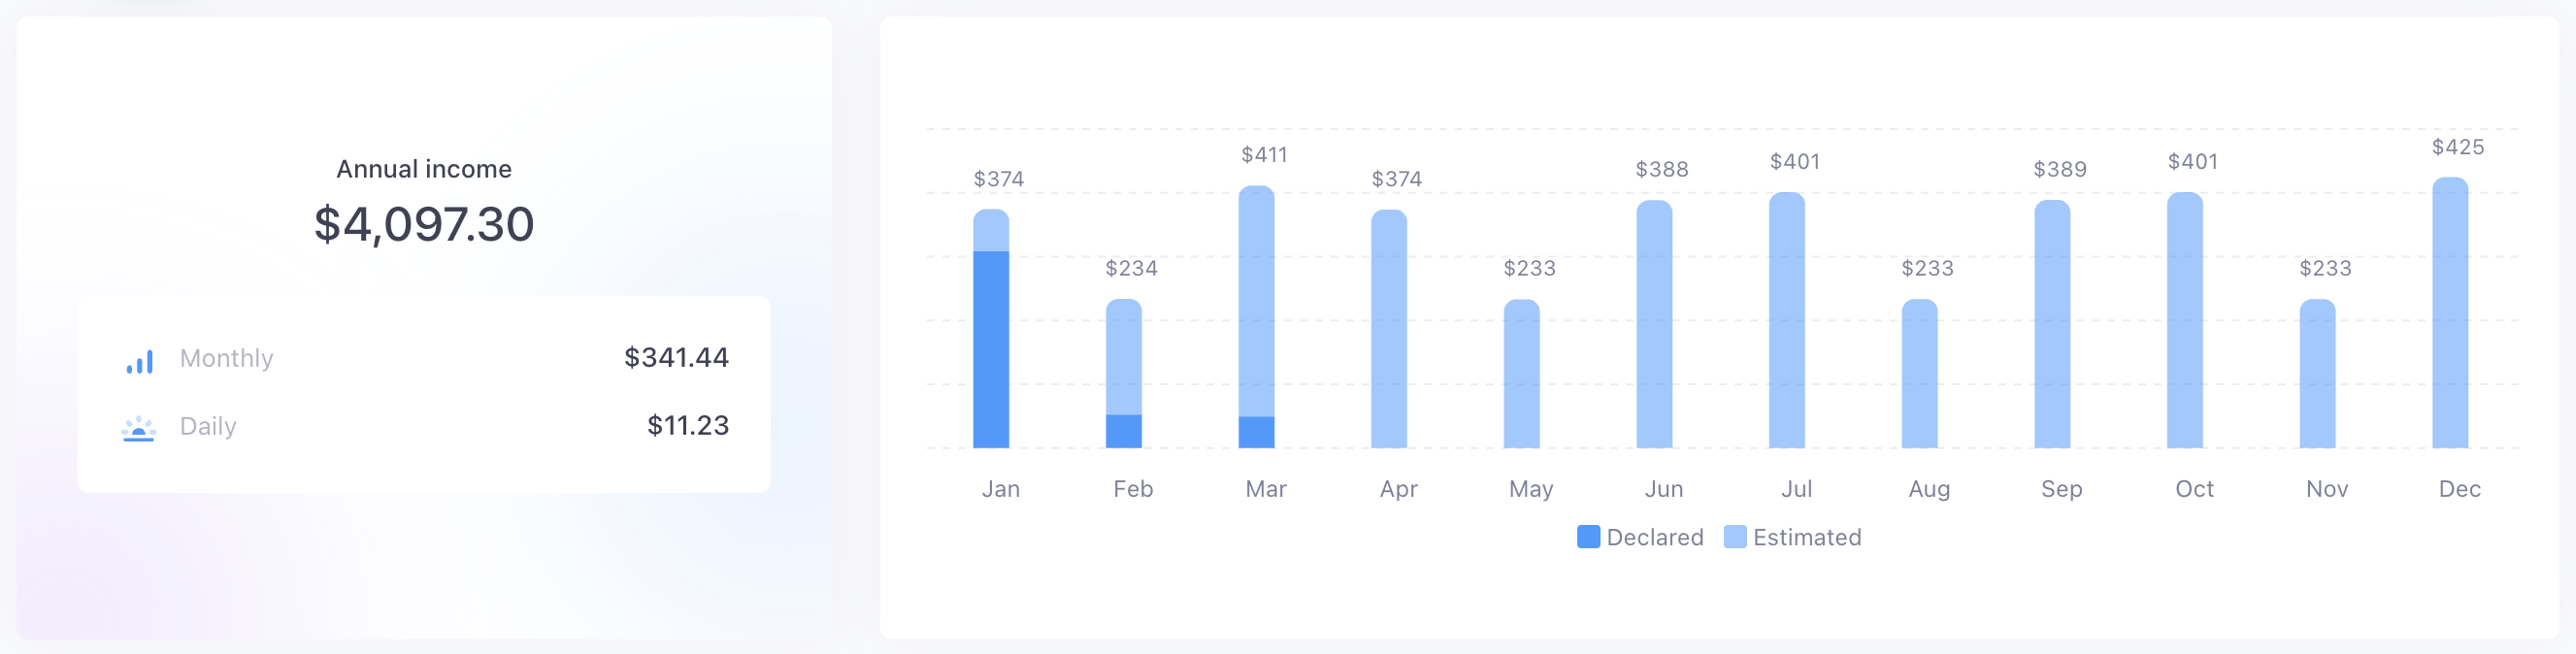Screen dimensions: 2576x654
Task: Click the March estimated bar portion
Action: 1256,300
